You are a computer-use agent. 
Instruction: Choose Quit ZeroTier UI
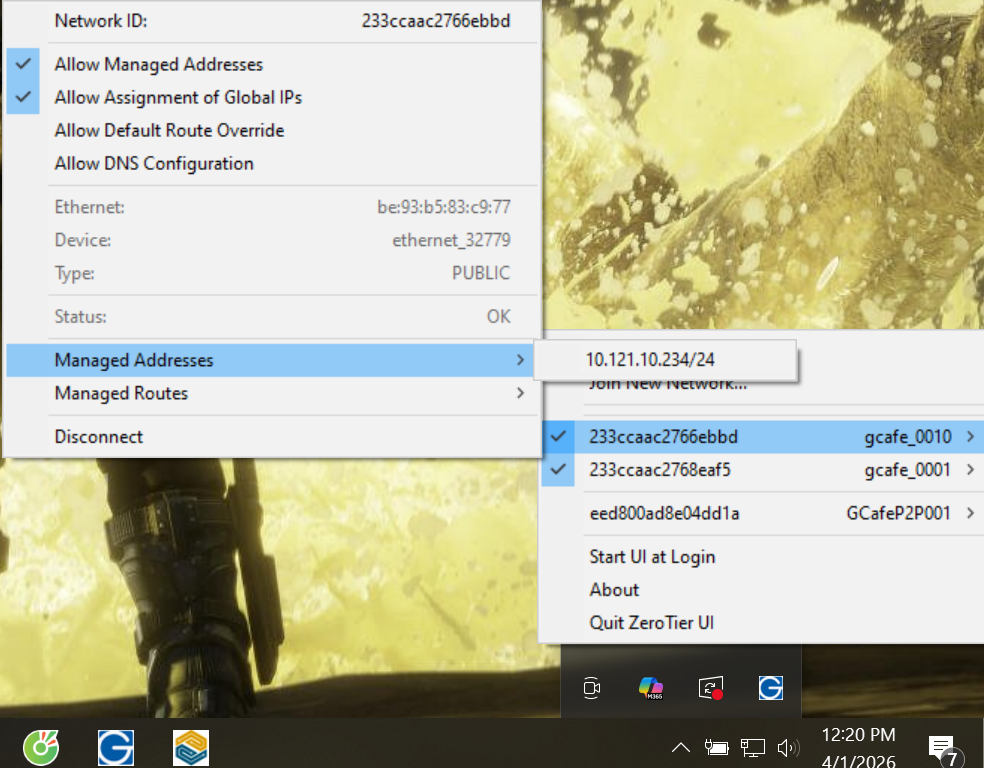(x=651, y=623)
